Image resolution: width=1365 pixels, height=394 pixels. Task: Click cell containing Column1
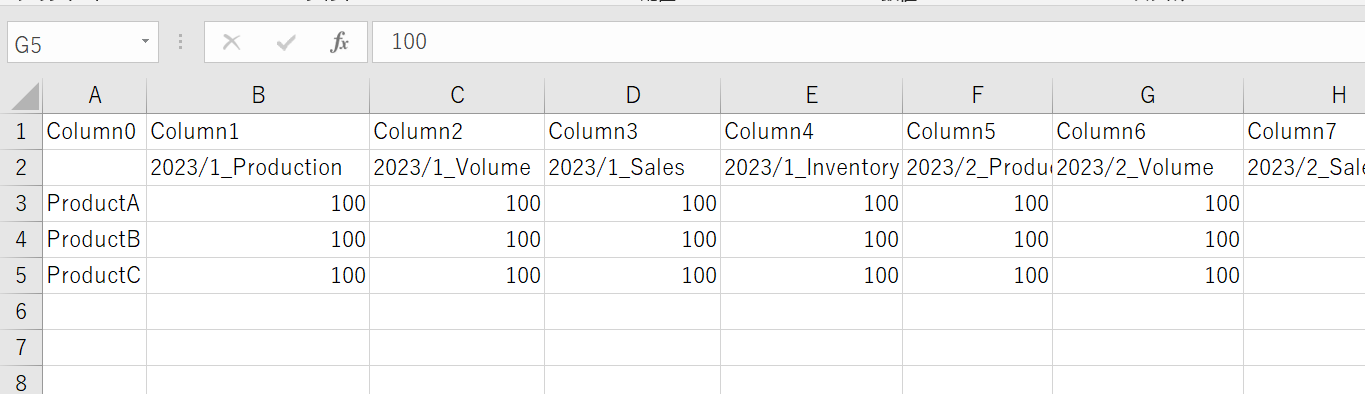(x=258, y=131)
